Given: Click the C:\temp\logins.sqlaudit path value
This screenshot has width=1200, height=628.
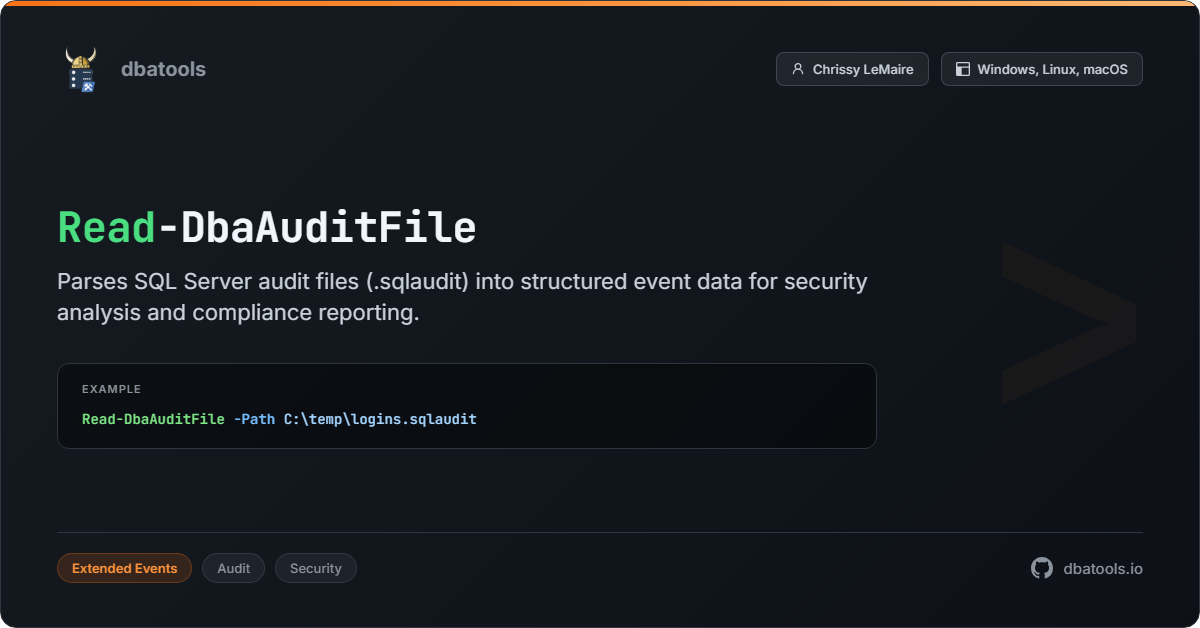Looking at the screenshot, I should [380, 419].
